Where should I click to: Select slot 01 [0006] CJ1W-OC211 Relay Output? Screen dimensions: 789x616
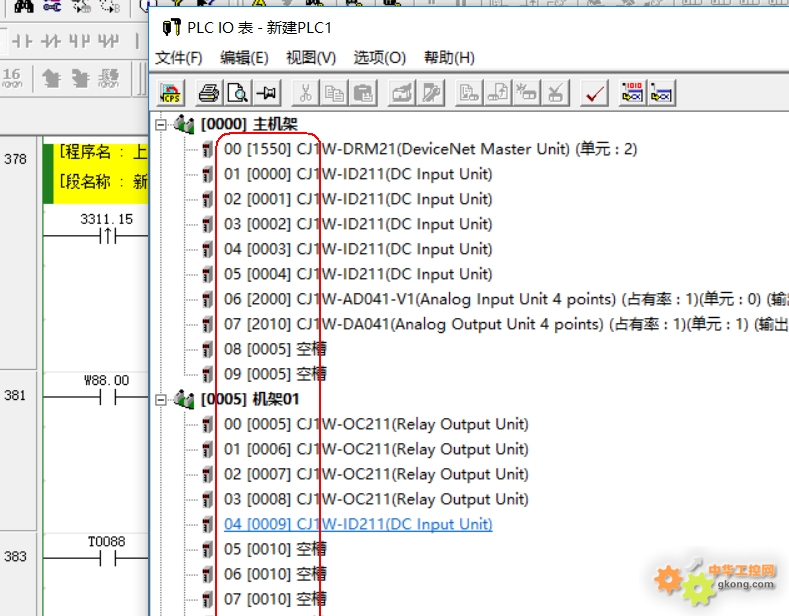[x=376, y=449]
